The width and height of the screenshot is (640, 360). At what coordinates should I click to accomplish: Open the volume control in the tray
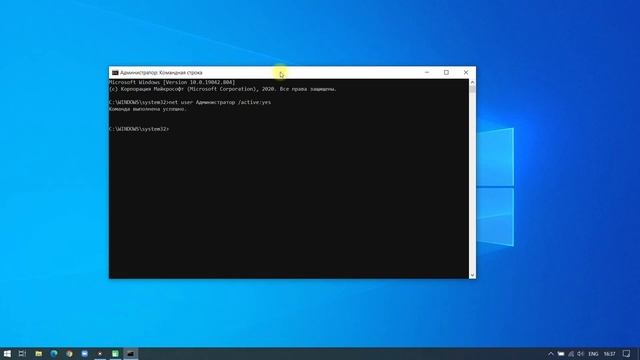580,354
